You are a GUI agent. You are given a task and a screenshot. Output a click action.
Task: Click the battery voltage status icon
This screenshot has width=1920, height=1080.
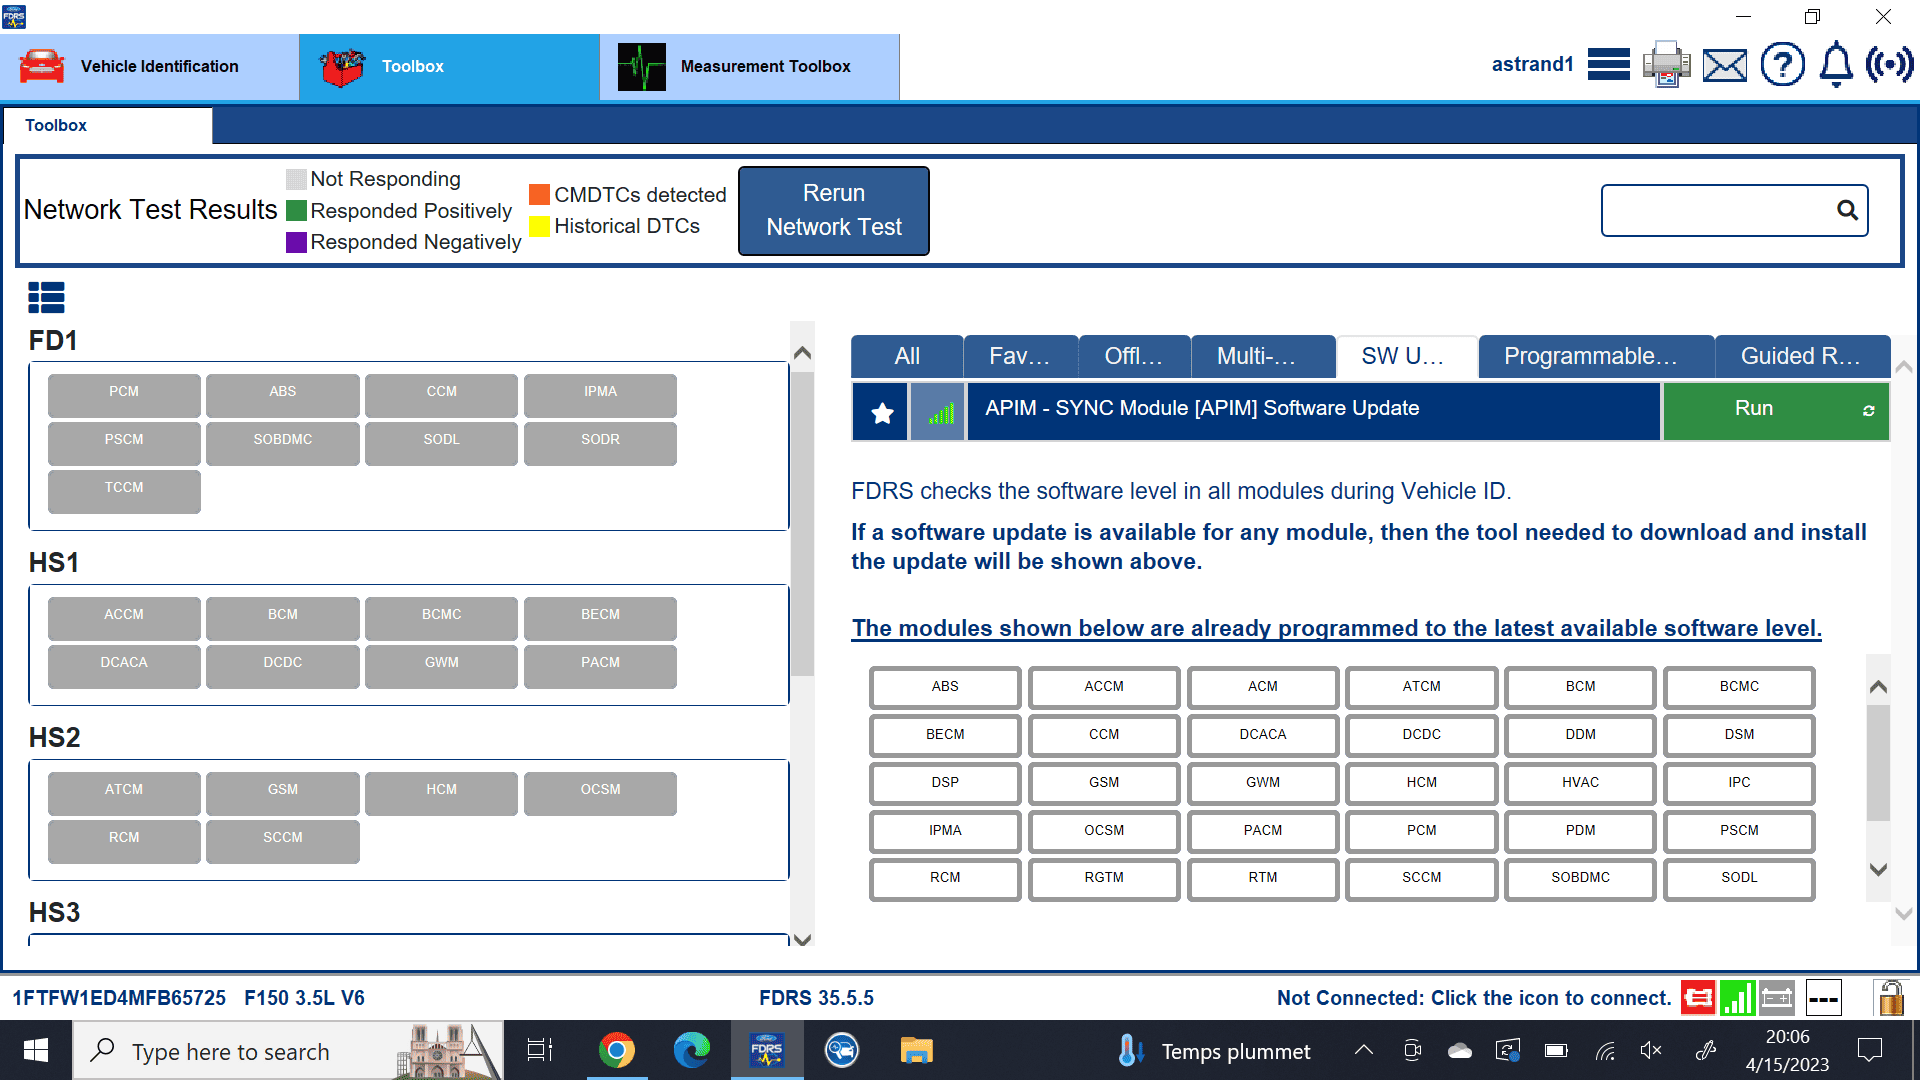point(1777,997)
